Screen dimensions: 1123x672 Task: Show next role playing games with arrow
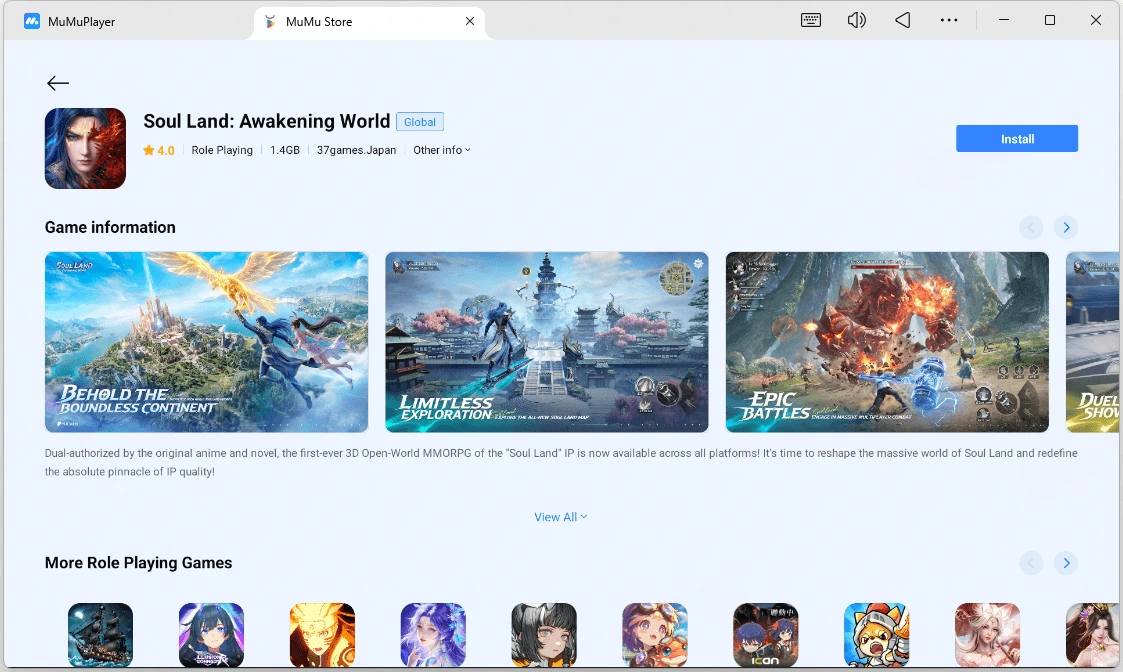1066,563
